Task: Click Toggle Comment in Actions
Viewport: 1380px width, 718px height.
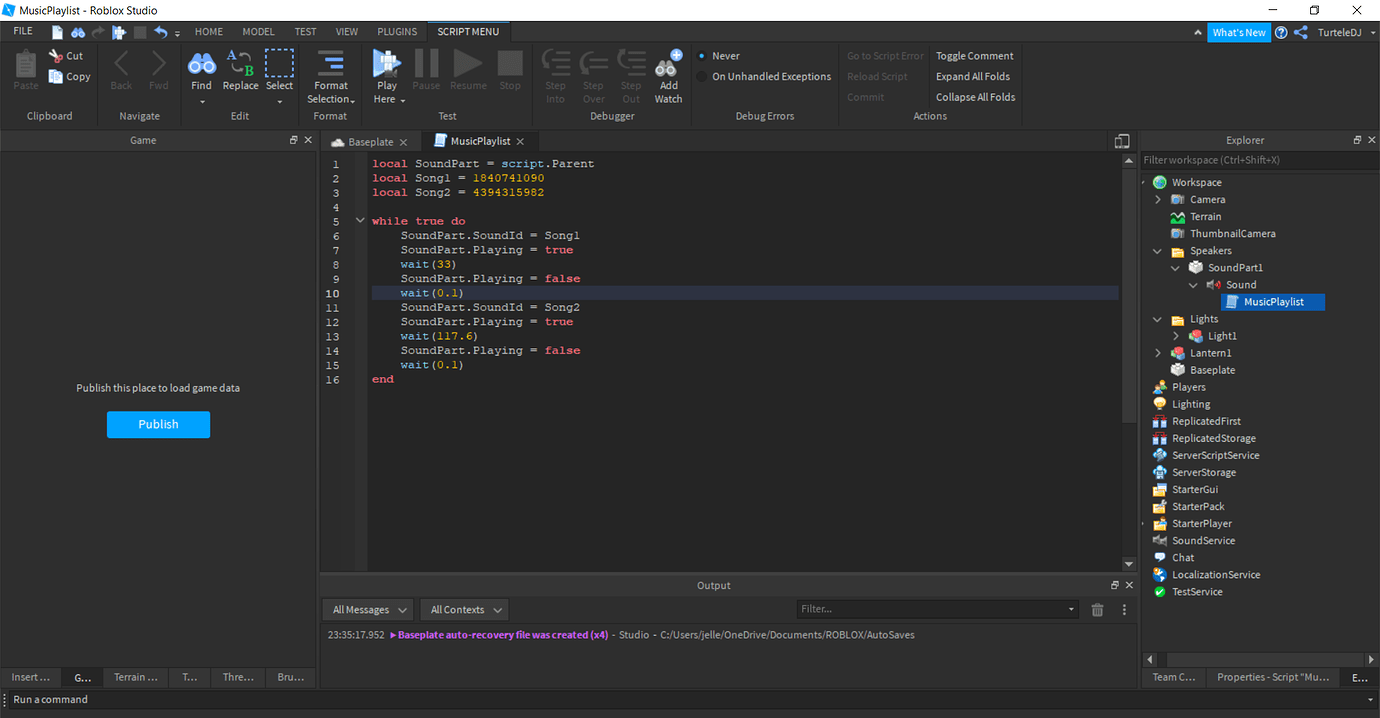Action: coord(974,55)
